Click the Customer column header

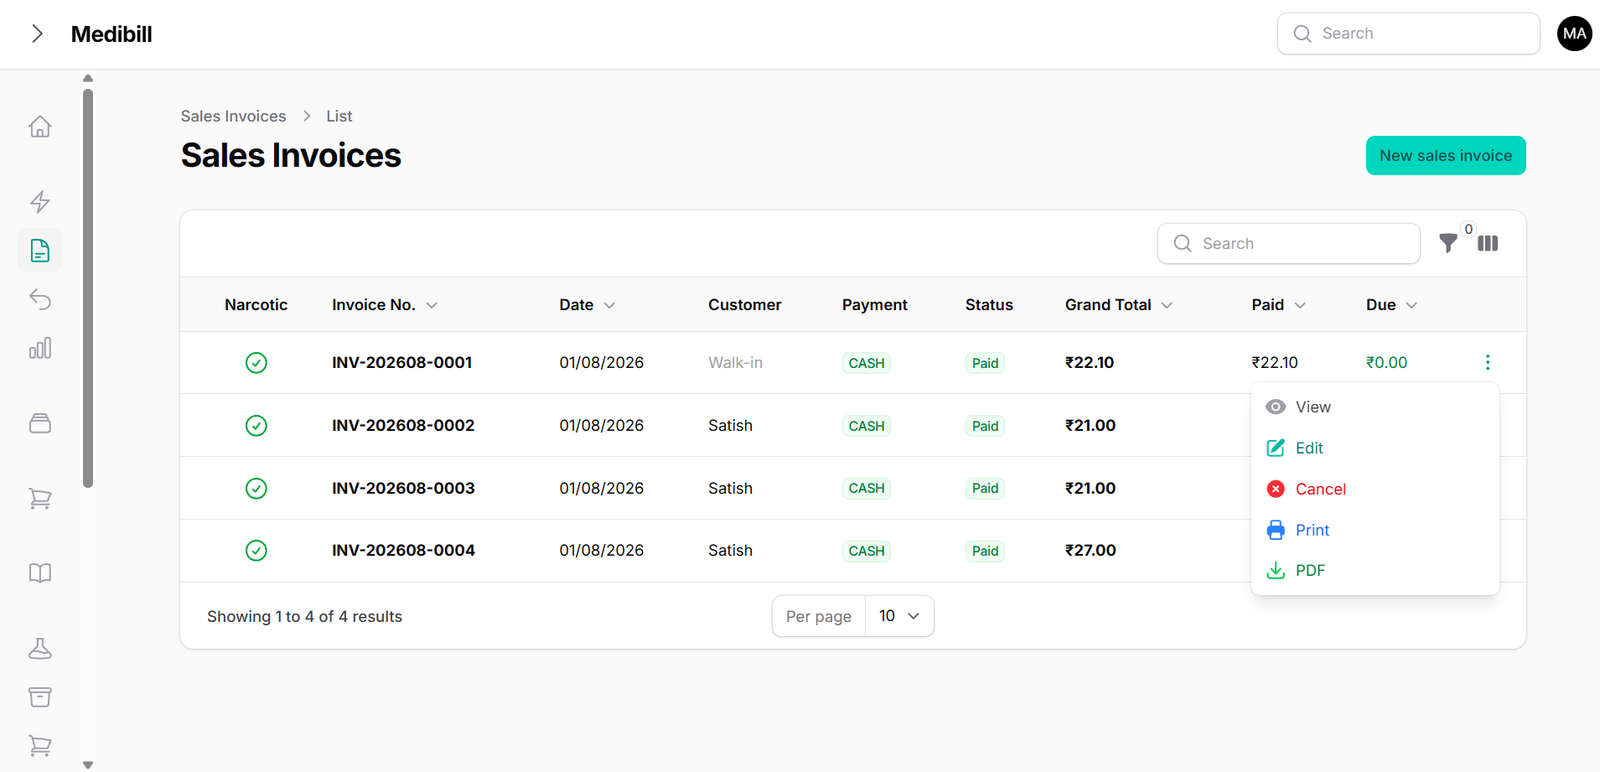pos(745,305)
